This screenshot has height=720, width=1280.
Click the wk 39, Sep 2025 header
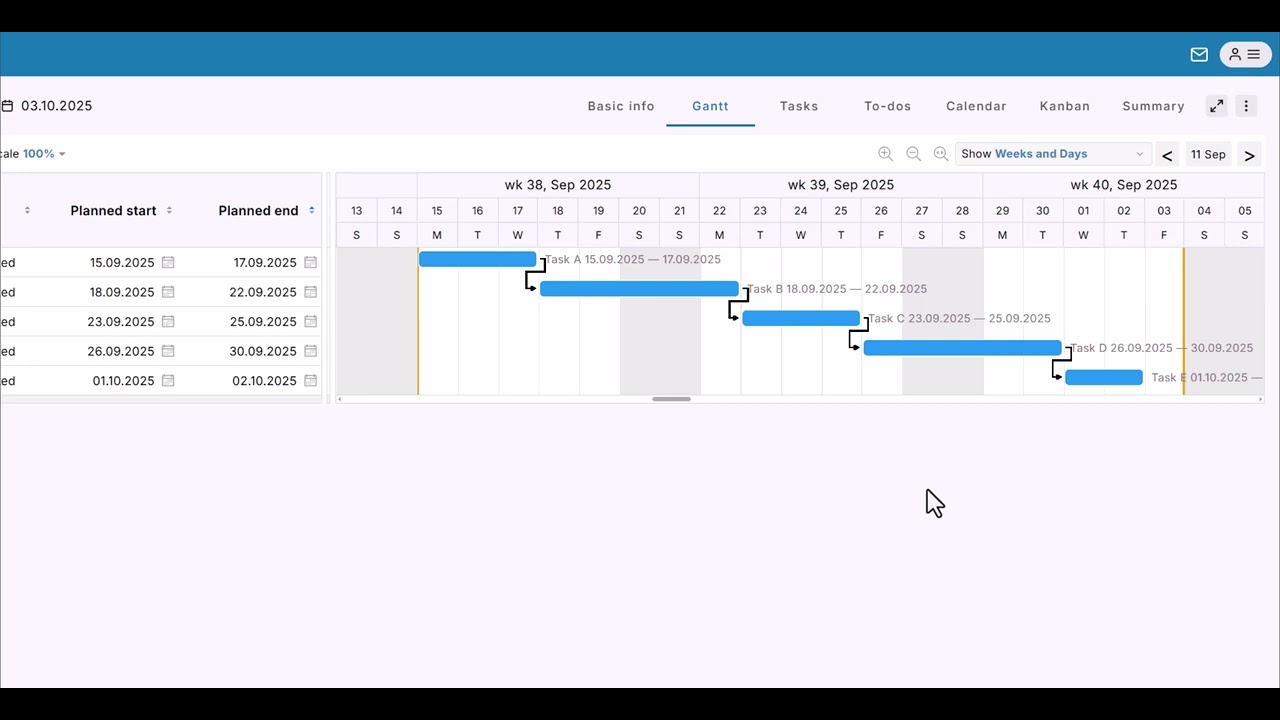(x=841, y=185)
